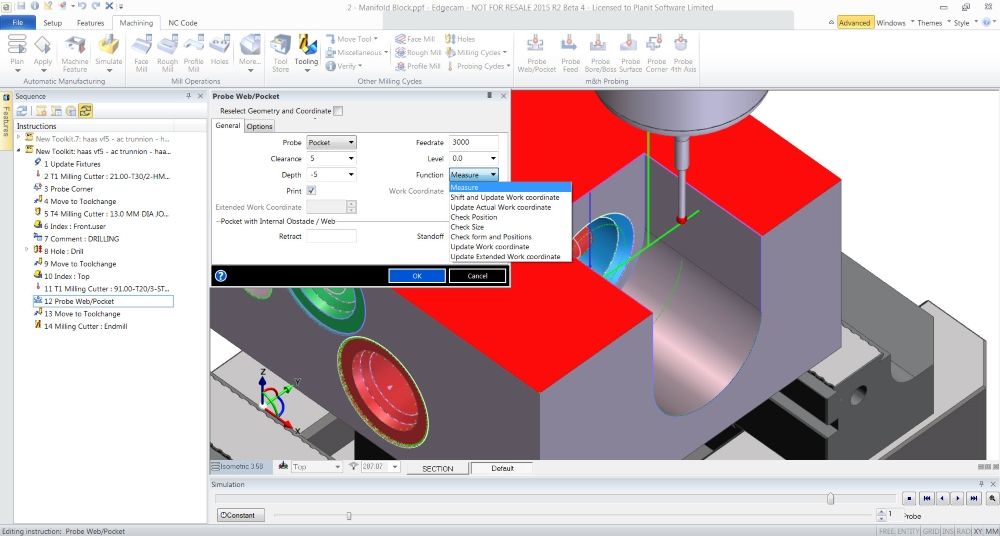Switch to the Options tab
Viewport: 1000px width, 536px height.
pyautogui.click(x=259, y=127)
